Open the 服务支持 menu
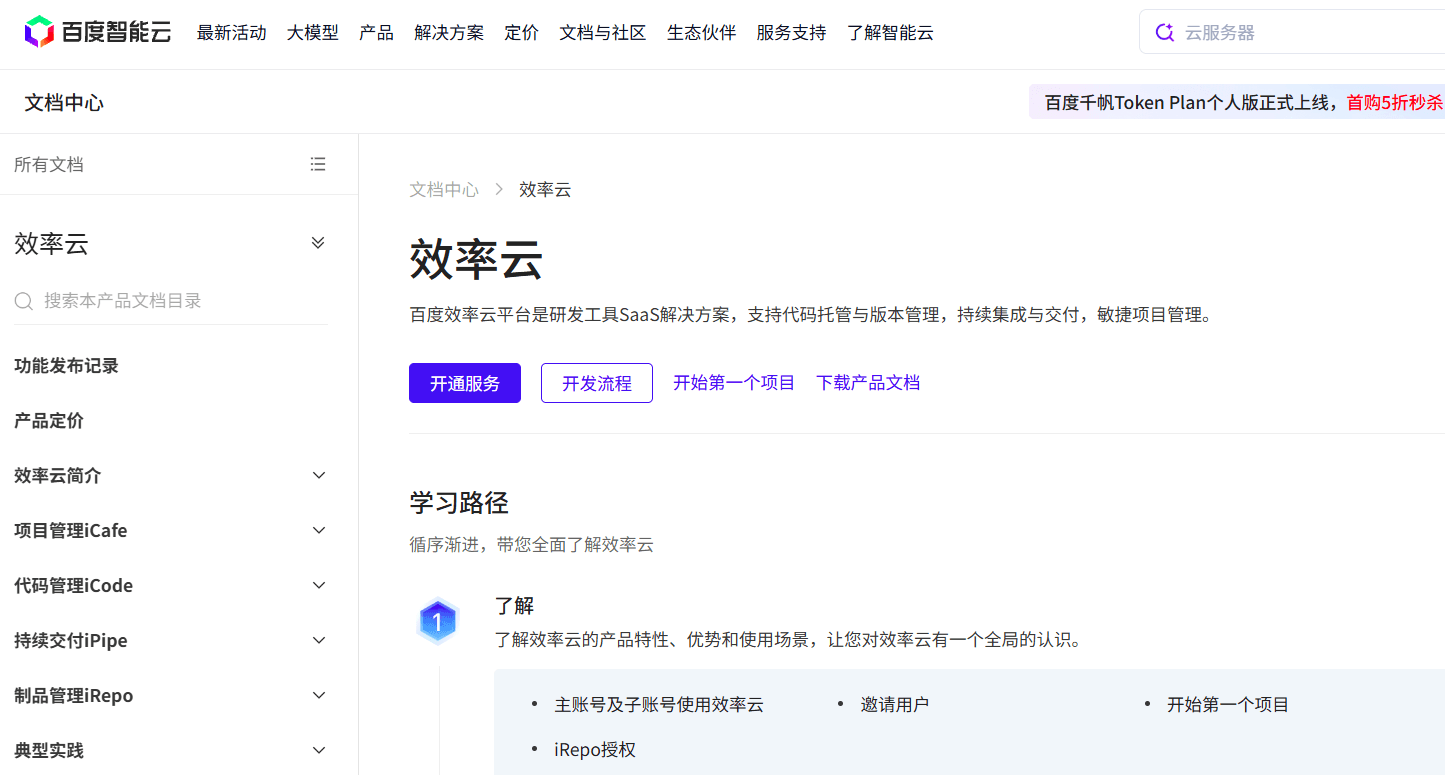This screenshot has width=1445, height=775. click(x=792, y=33)
